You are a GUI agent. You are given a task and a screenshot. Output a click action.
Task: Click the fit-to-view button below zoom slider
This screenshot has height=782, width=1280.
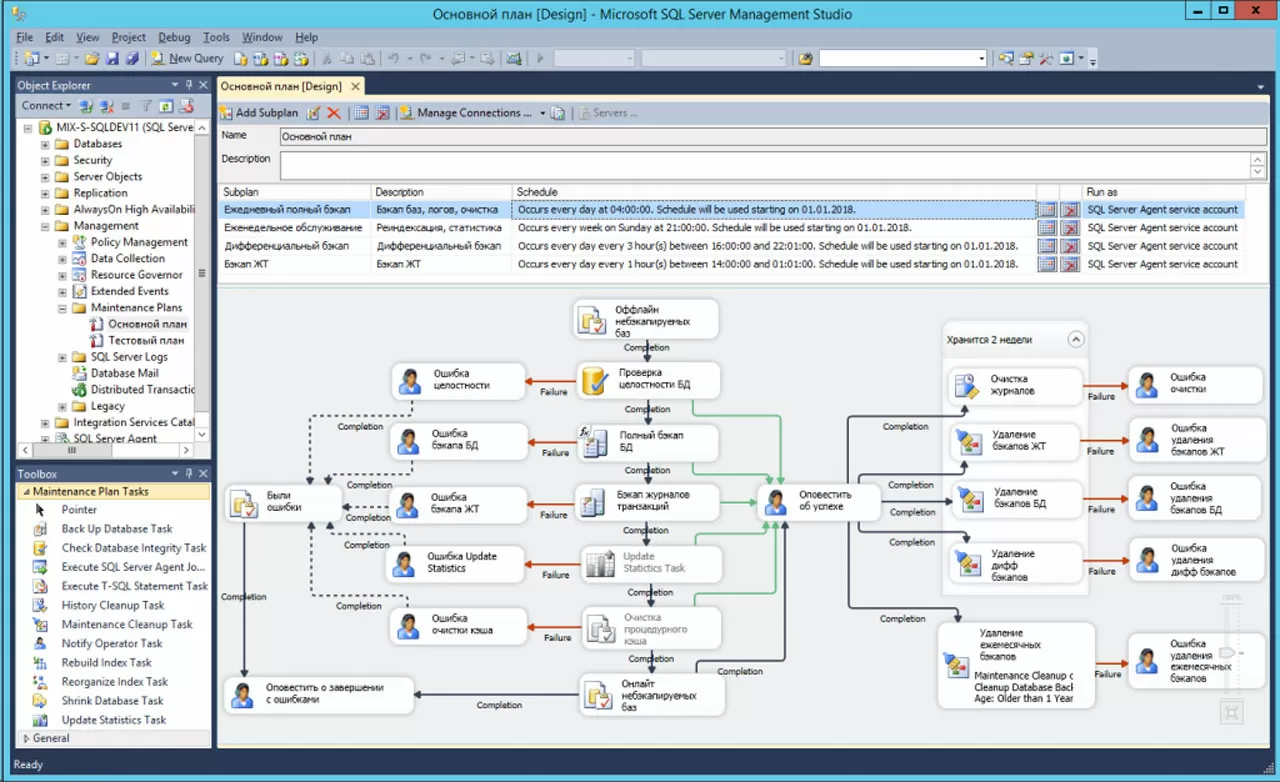click(x=1231, y=711)
